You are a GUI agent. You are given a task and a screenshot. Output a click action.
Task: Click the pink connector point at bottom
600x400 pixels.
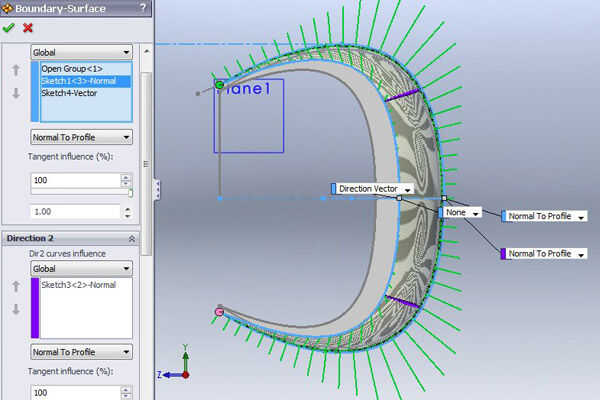[x=219, y=312]
